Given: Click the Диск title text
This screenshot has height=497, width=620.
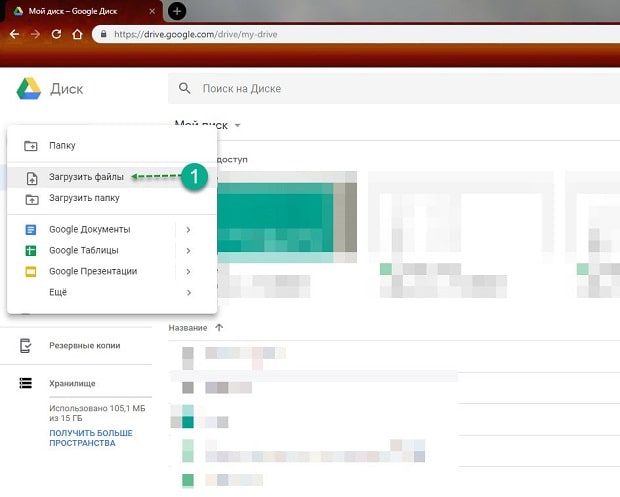Looking at the screenshot, I should pyautogui.click(x=66, y=89).
